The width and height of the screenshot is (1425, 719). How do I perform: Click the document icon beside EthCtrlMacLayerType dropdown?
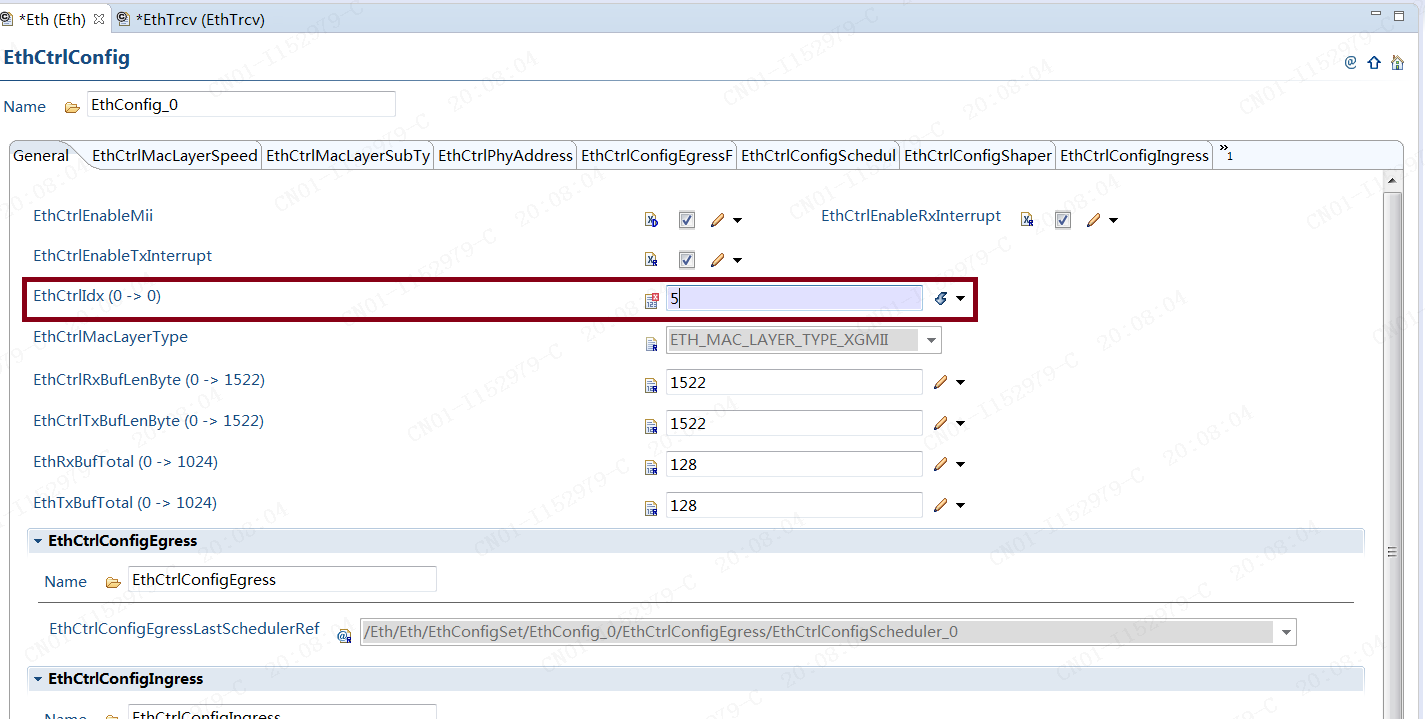[x=651, y=344]
